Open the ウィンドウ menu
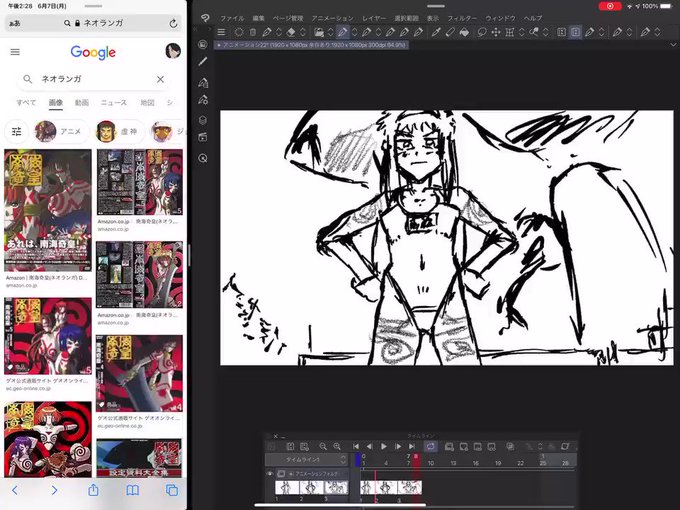The width and height of the screenshot is (680, 510). pyautogui.click(x=500, y=18)
